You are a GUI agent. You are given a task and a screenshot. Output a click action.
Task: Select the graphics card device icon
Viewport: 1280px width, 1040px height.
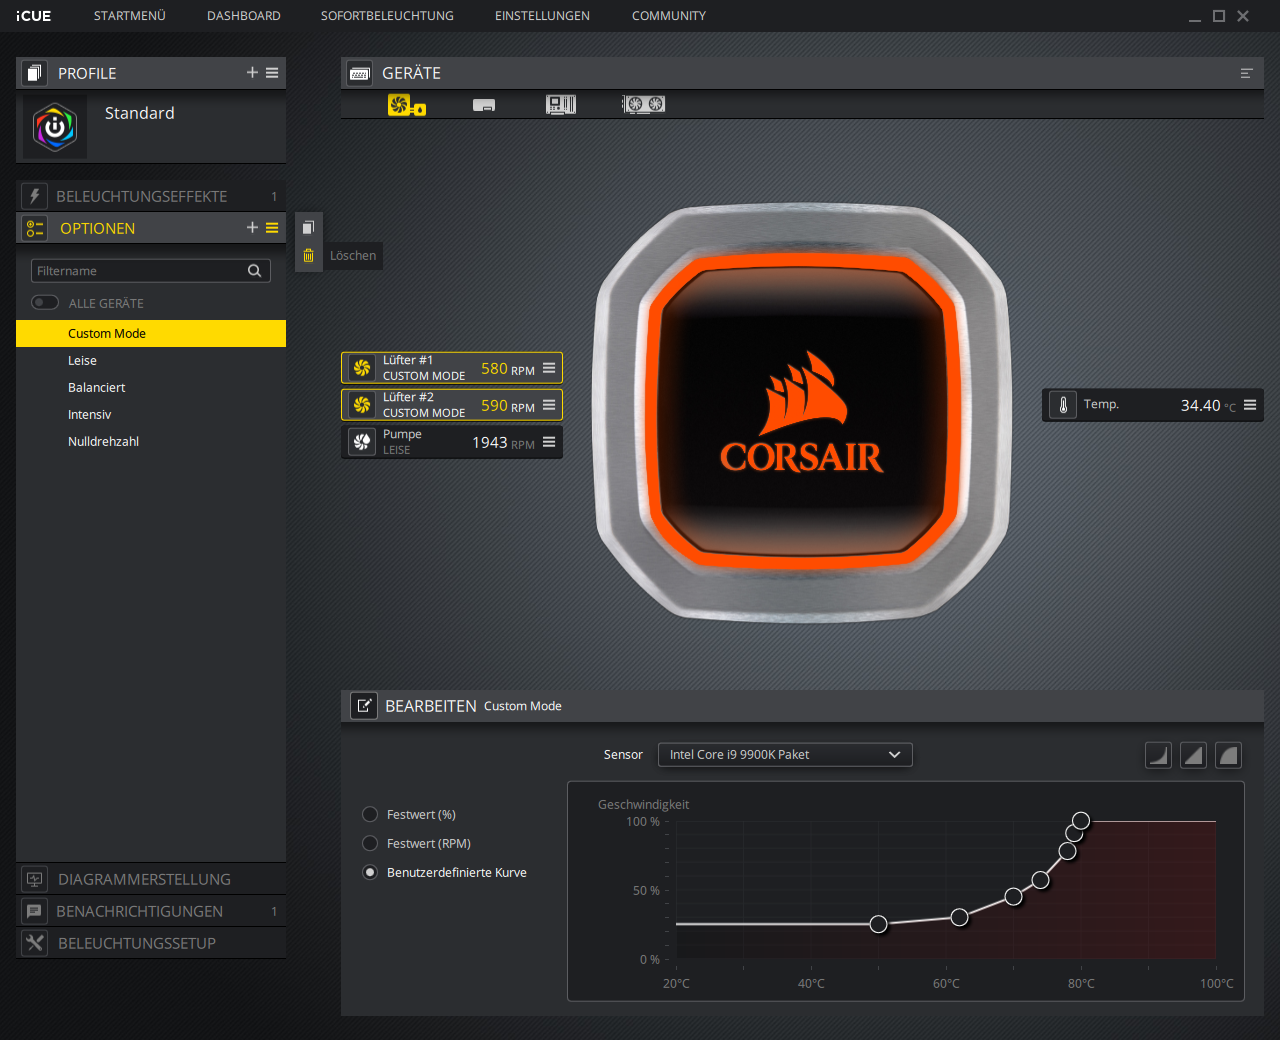coord(644,104)
